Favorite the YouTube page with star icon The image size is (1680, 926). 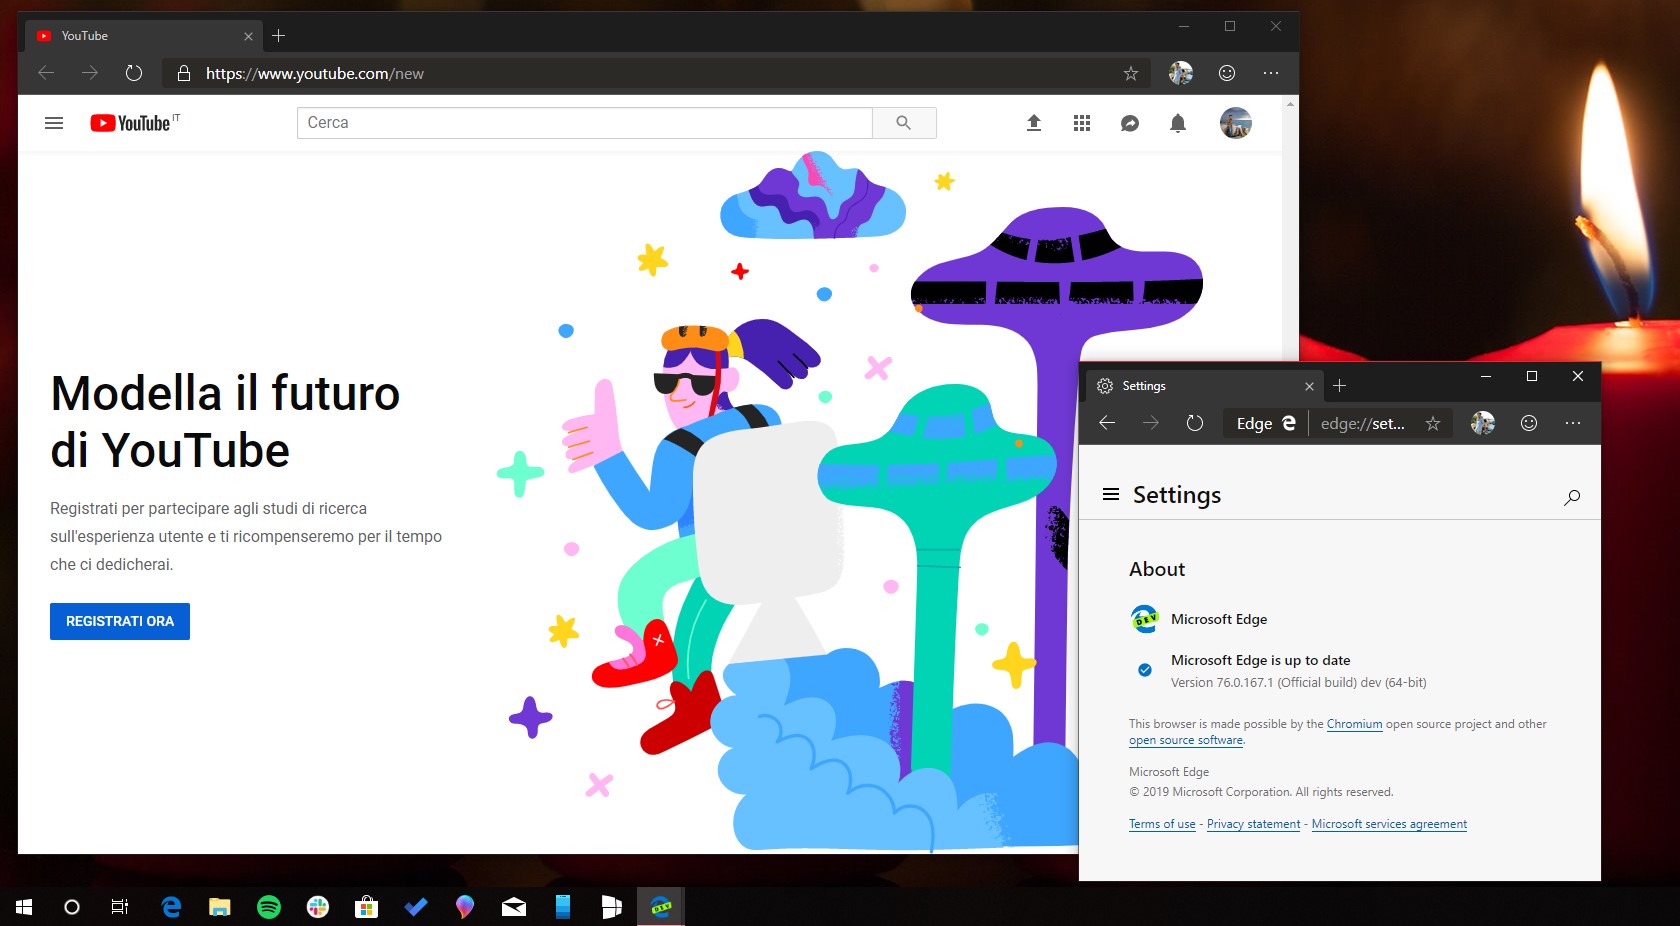1131,73
